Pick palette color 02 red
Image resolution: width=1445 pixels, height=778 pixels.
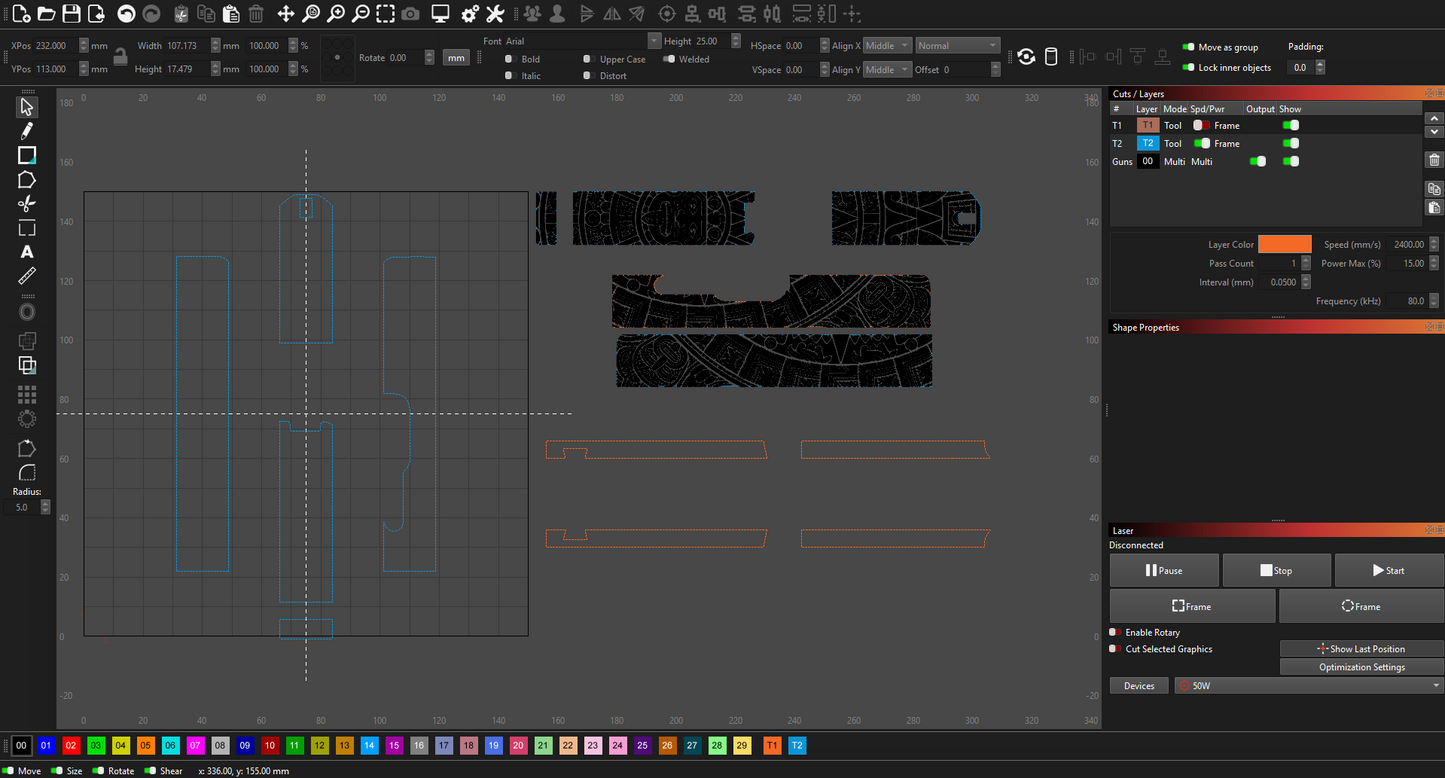click(x=70, y=745)
